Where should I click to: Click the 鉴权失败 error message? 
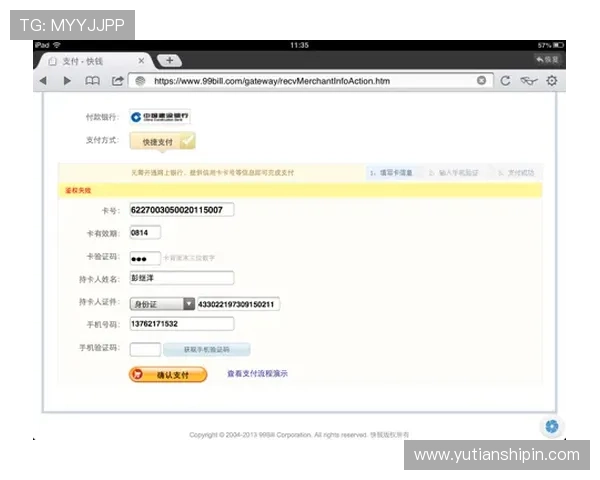tap(78, 190)
